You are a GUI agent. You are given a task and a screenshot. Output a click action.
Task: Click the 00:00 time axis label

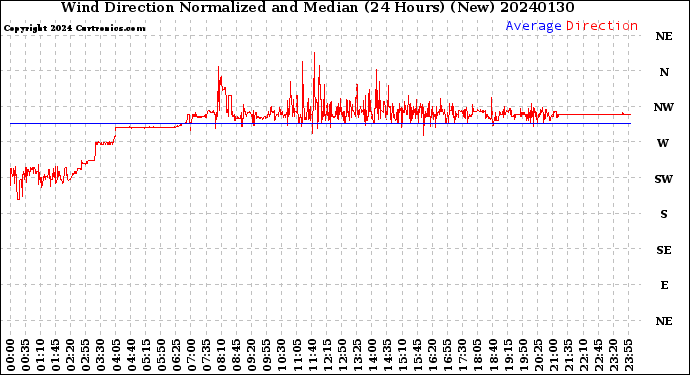pos(11,355)
